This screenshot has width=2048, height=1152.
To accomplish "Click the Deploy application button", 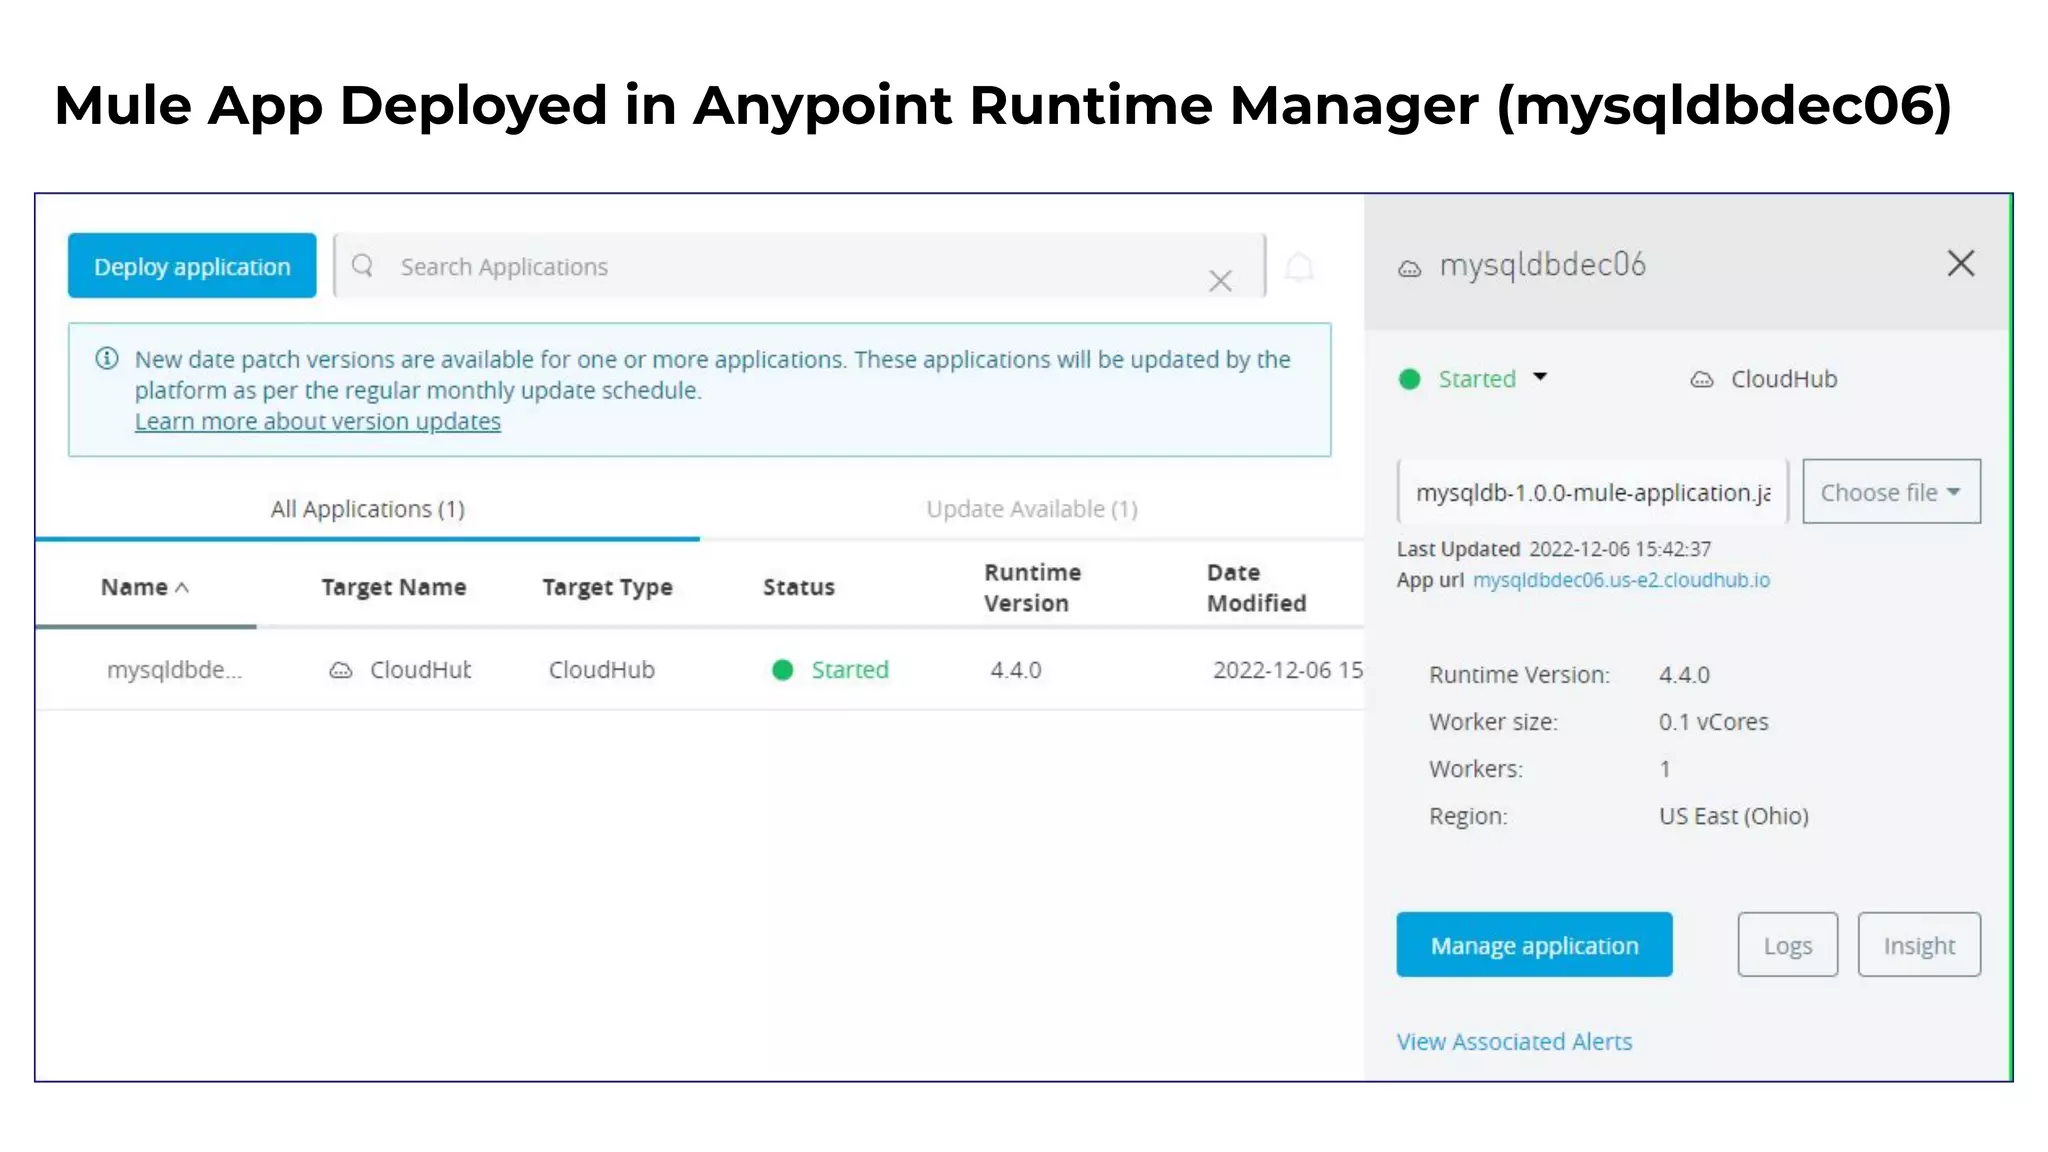I will [192, 266].
